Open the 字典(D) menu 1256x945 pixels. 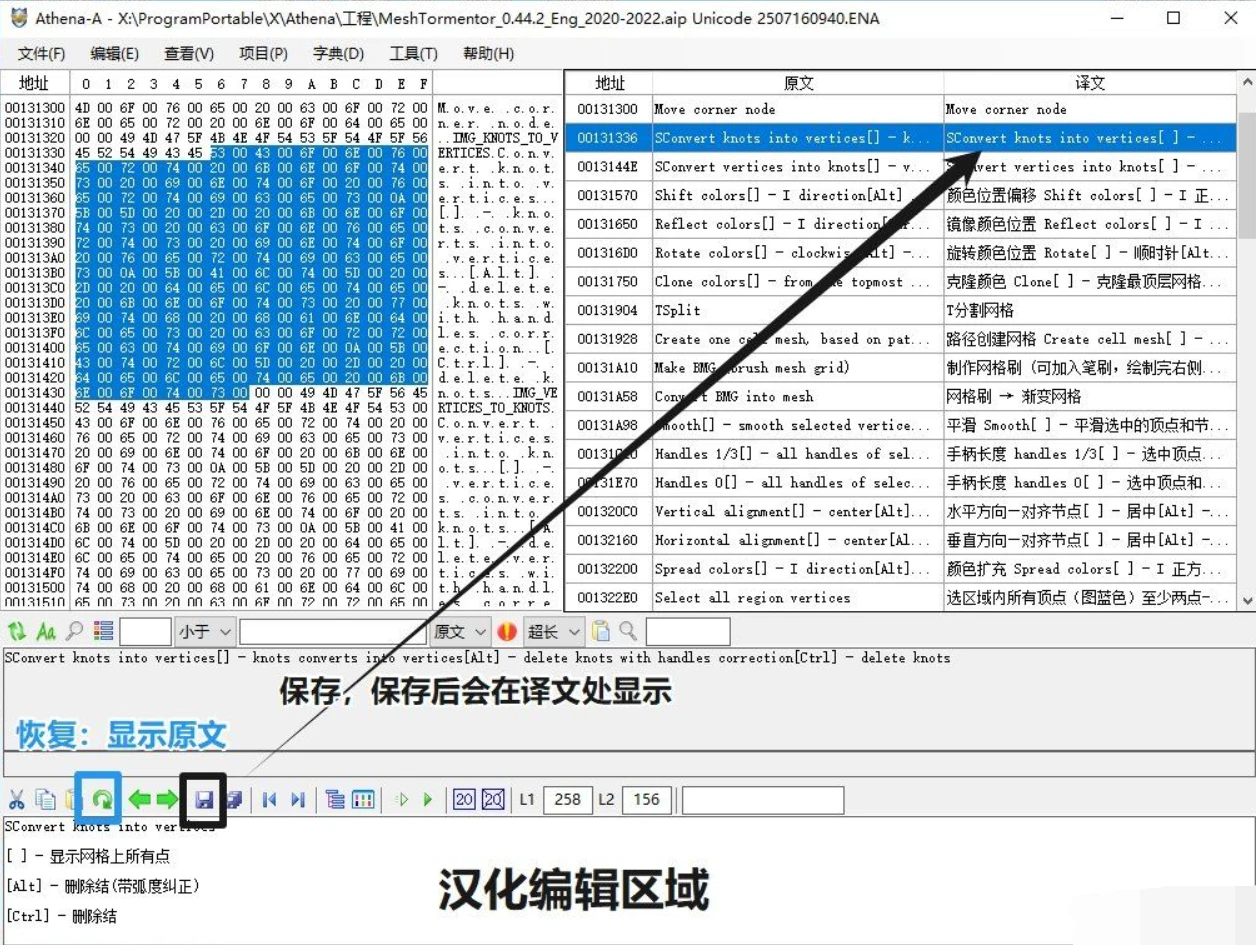[x=338, y=53]
